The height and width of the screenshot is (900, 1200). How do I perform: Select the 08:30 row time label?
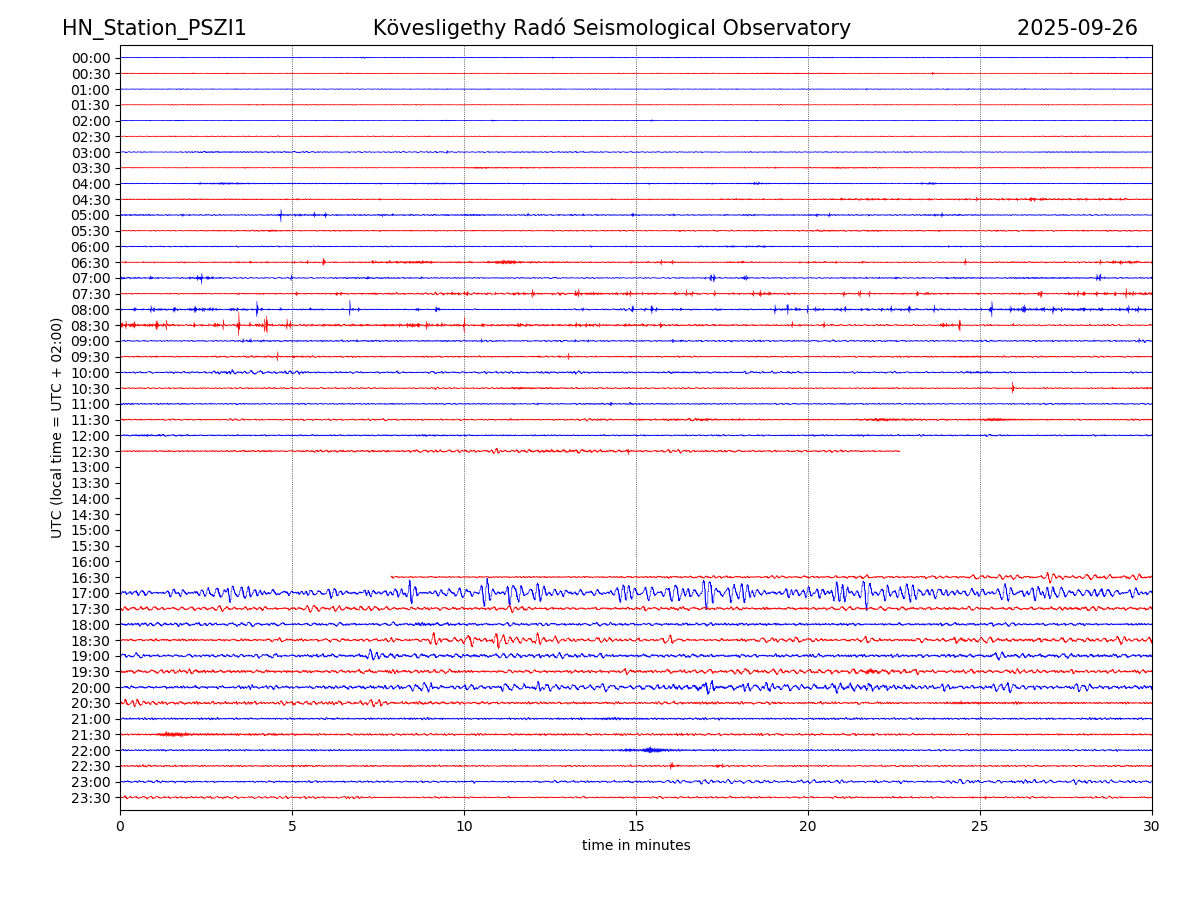(x=91, y=326)
